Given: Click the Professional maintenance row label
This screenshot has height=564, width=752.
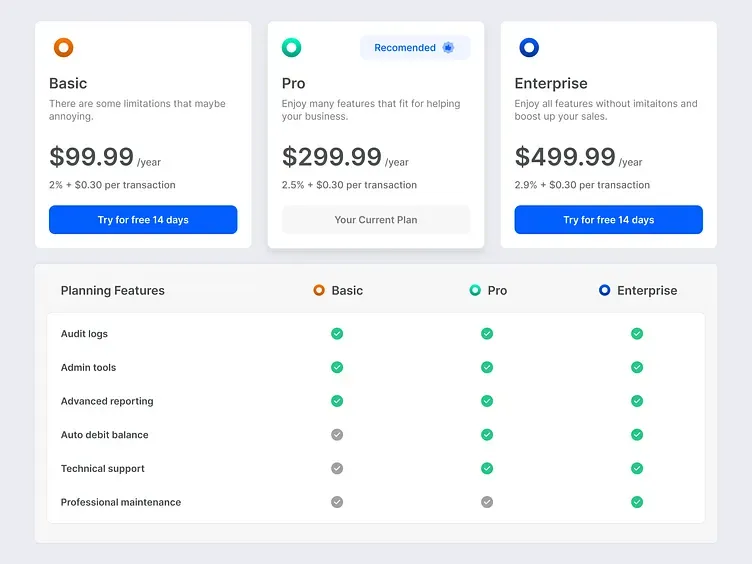Looking at the screenshot, I should pos(121,502).
